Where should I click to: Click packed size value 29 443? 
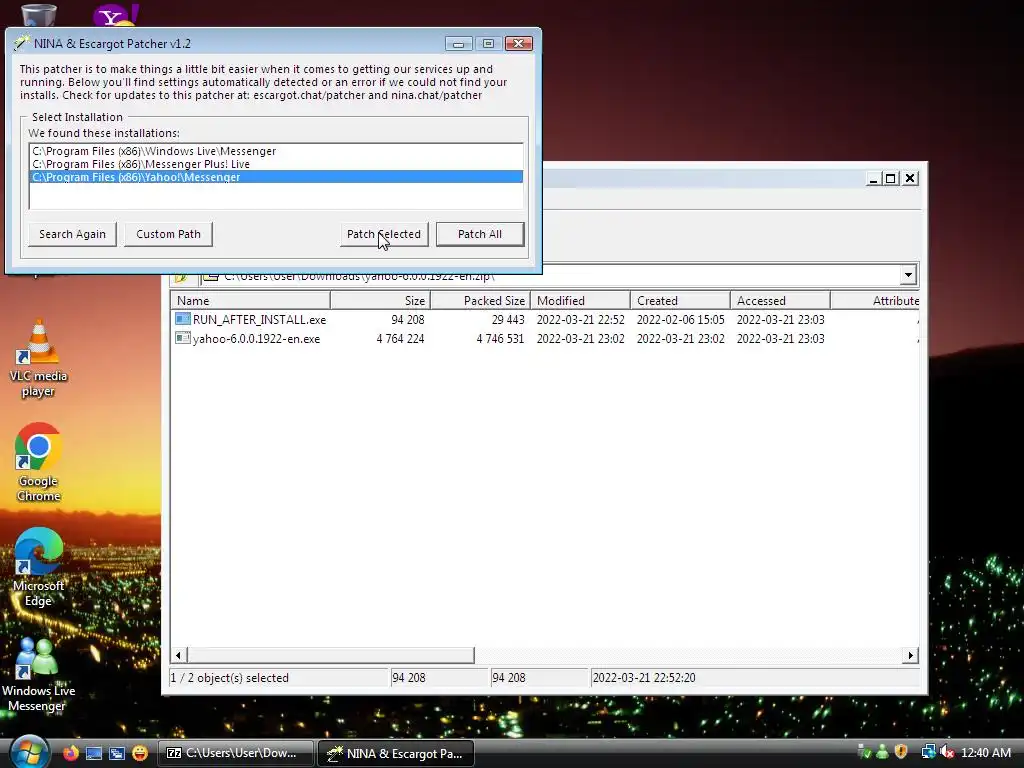pos(508,319)
